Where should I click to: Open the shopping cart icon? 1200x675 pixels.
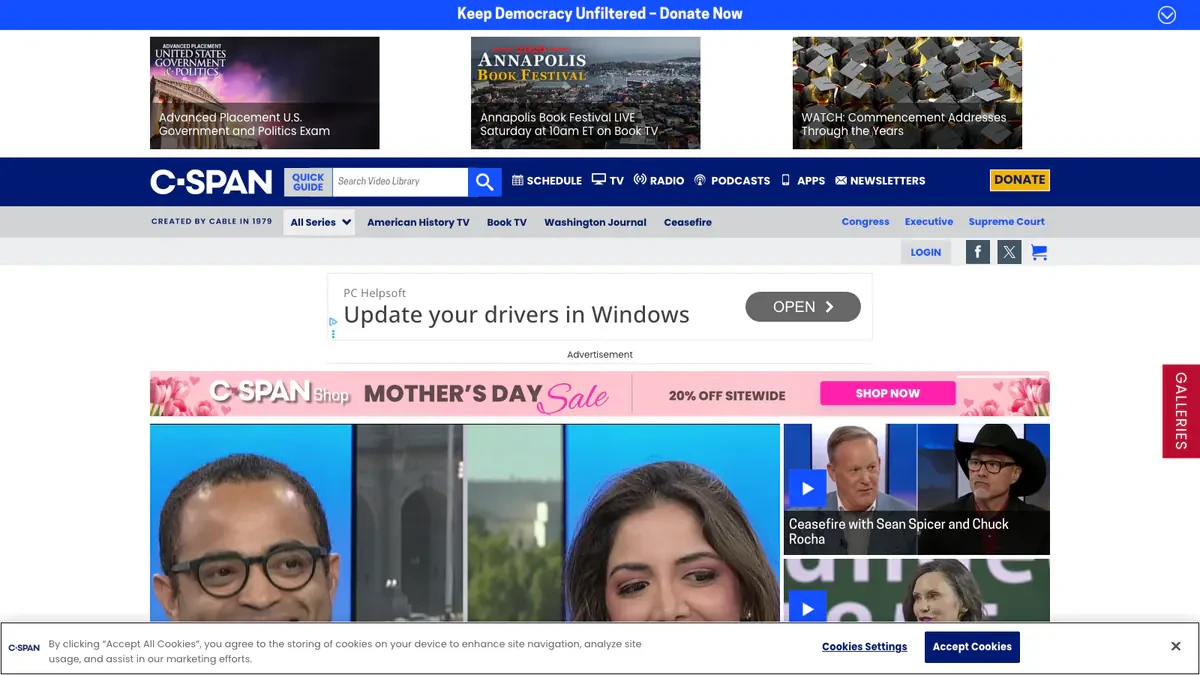click(x=1039, y=252)
